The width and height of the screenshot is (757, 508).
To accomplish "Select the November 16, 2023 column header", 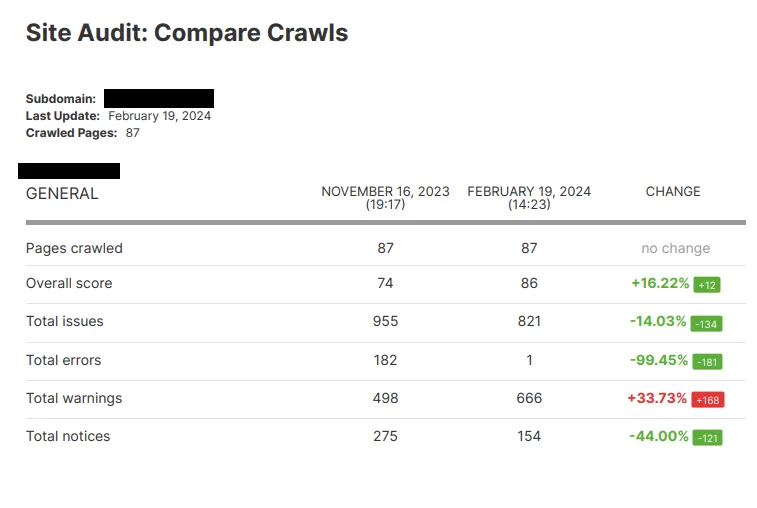I will 385,197.
